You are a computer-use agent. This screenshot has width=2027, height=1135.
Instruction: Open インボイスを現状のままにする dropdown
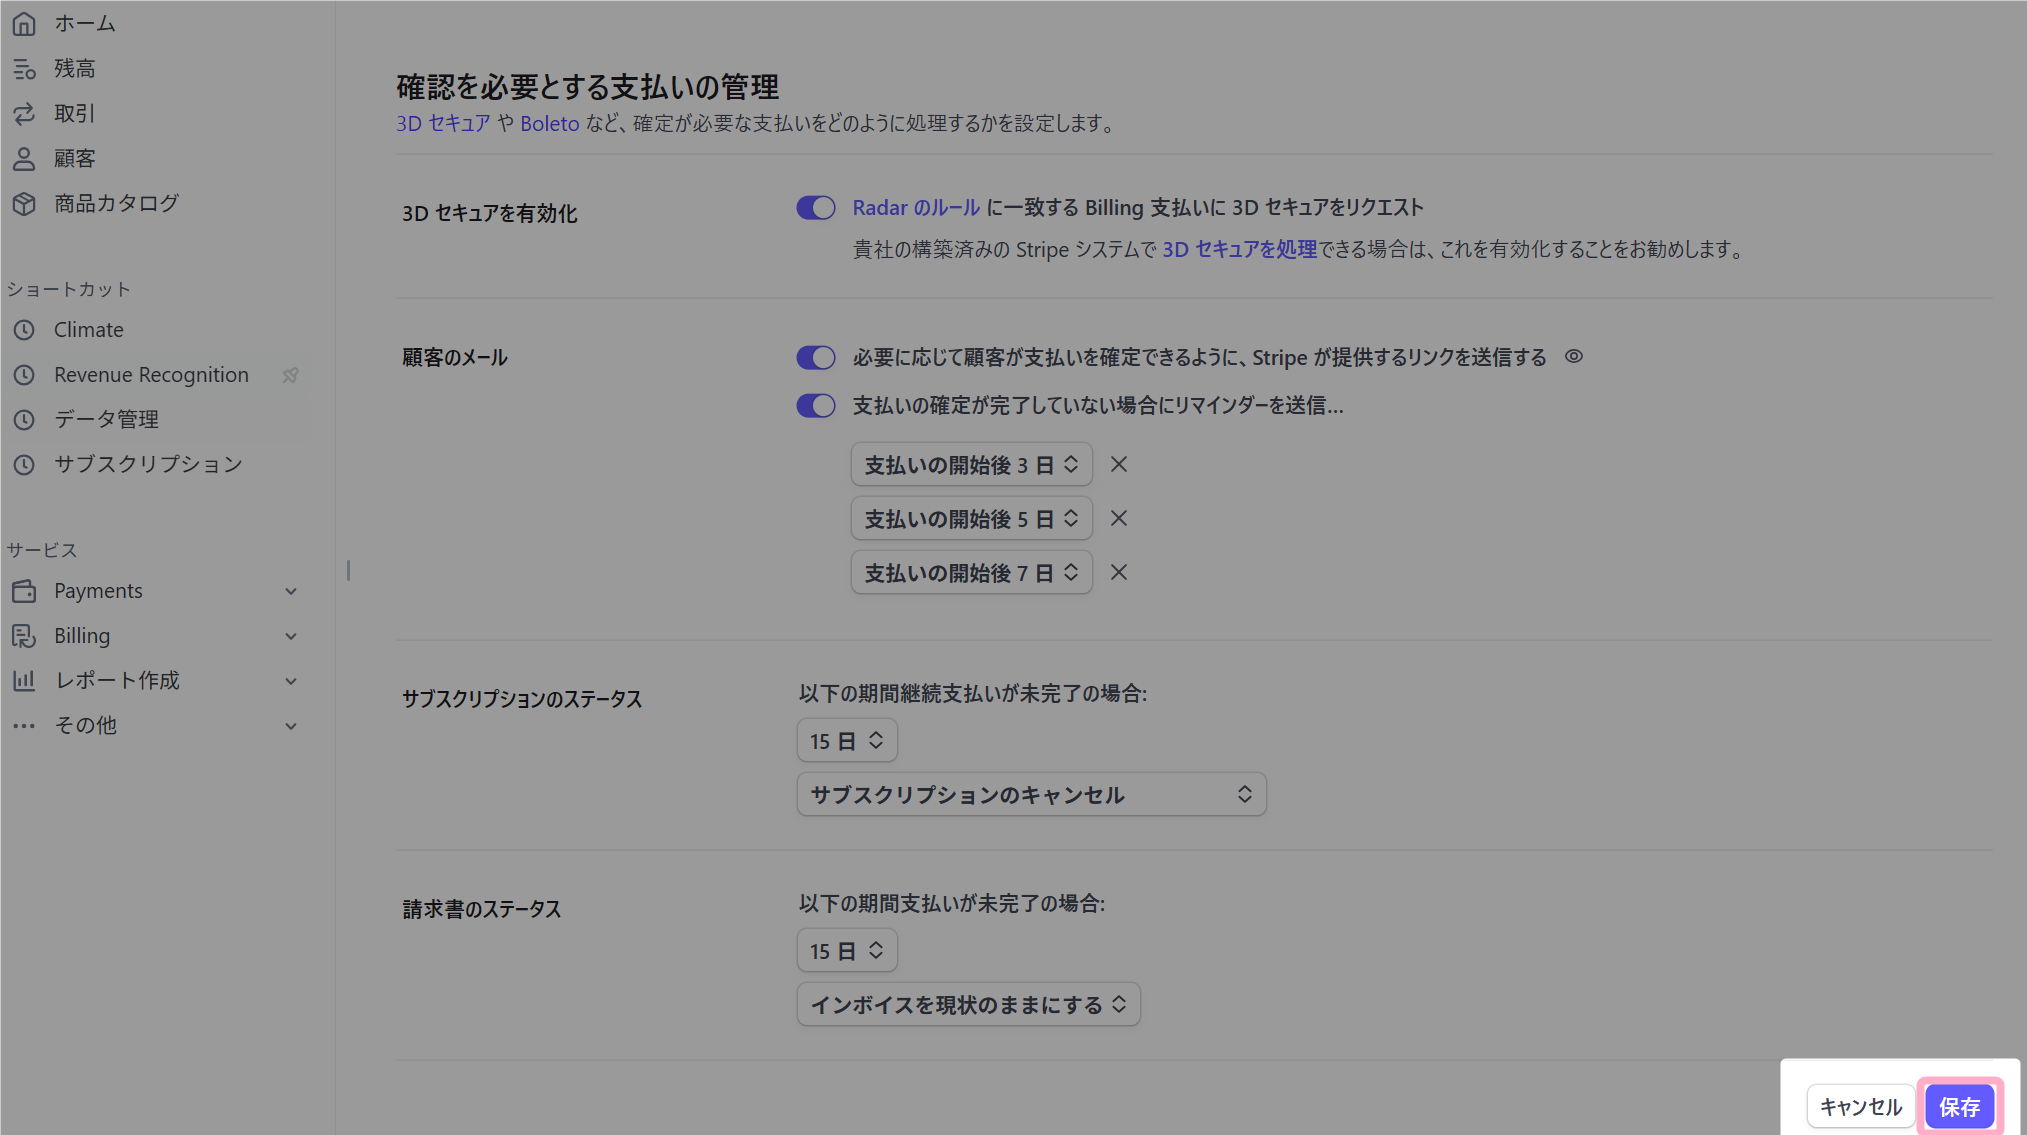click(x=968, y=1004)
